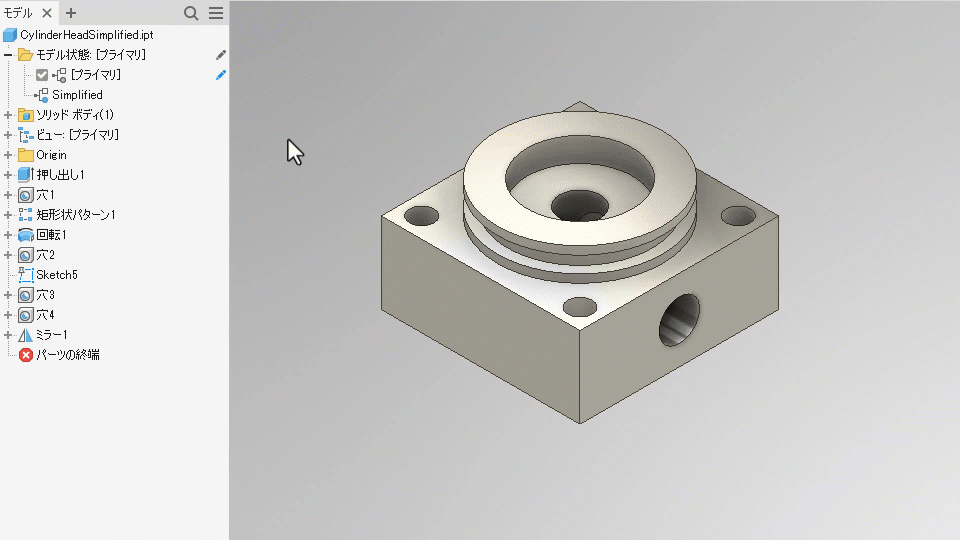Click the side hole on the 3D part

679,320
